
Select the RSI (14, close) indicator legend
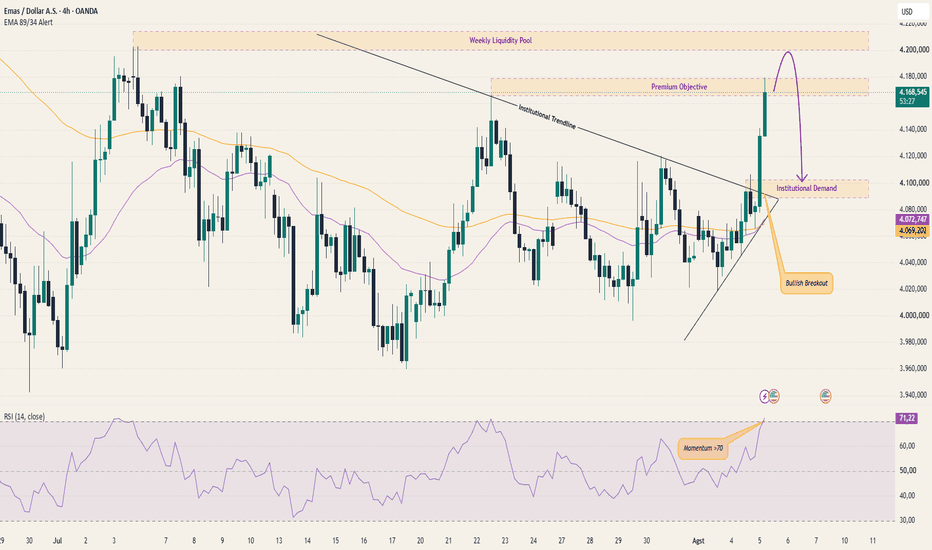click(x=24, y=417)
